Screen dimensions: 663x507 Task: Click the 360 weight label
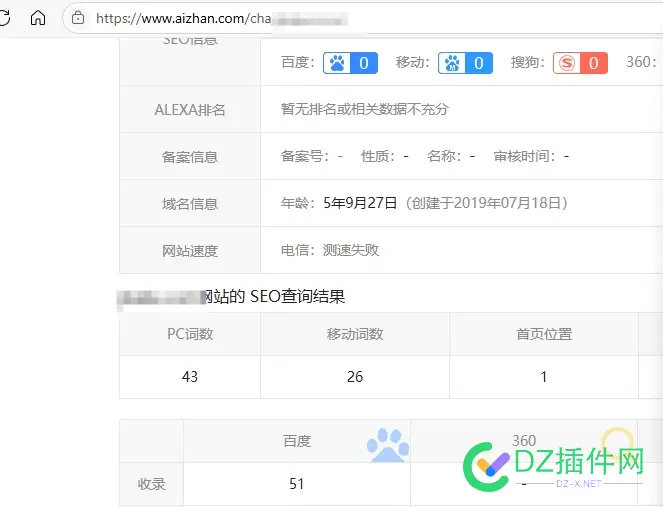pos(640,63)
